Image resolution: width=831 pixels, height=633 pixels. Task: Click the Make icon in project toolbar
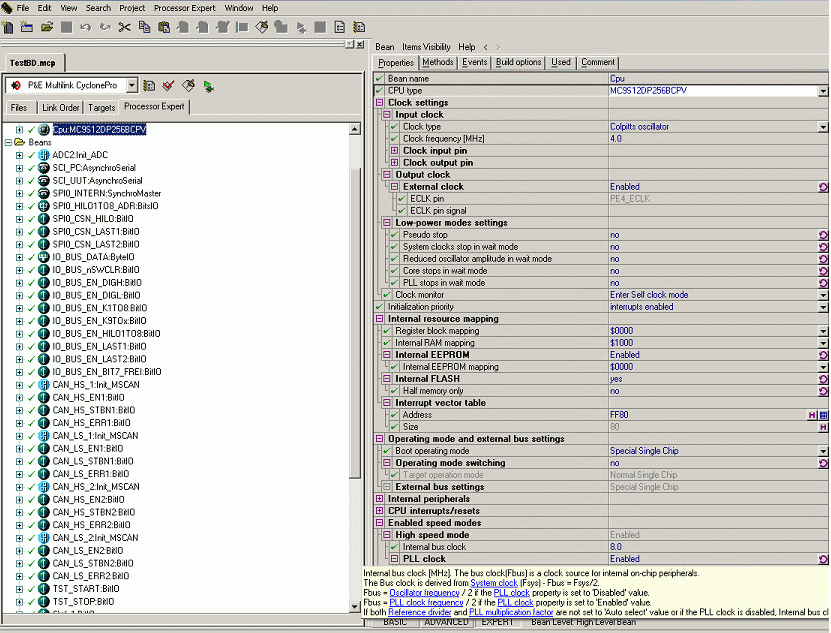[188, 86]
